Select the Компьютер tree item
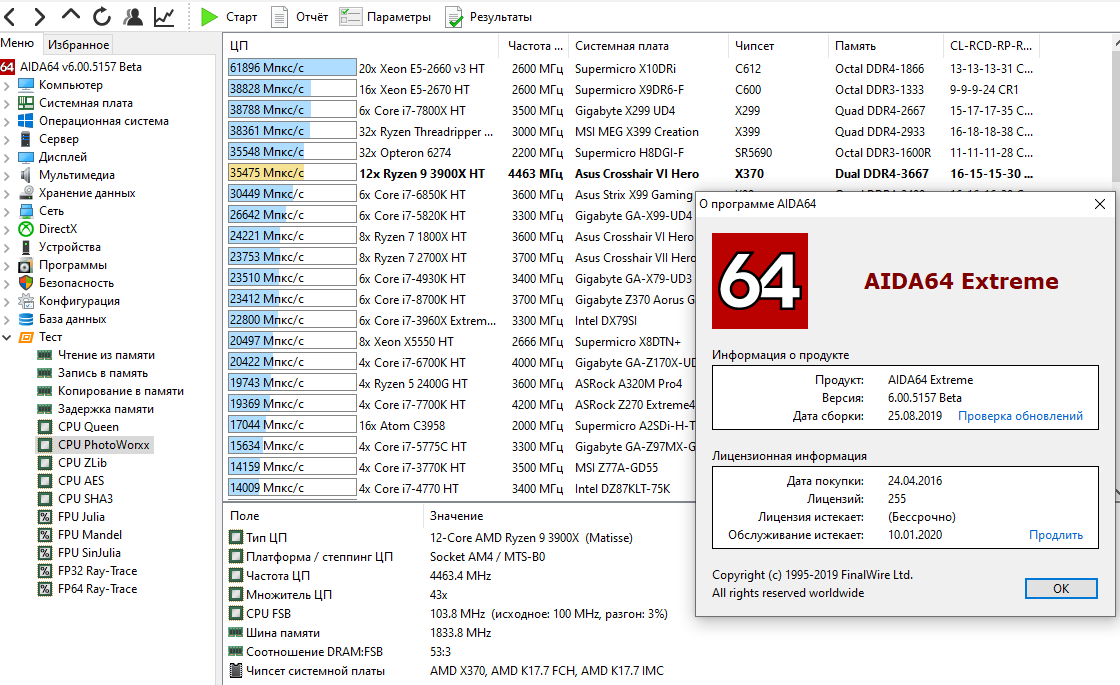The width and height of the screenshot is (1120, 685). click(71, 84)
